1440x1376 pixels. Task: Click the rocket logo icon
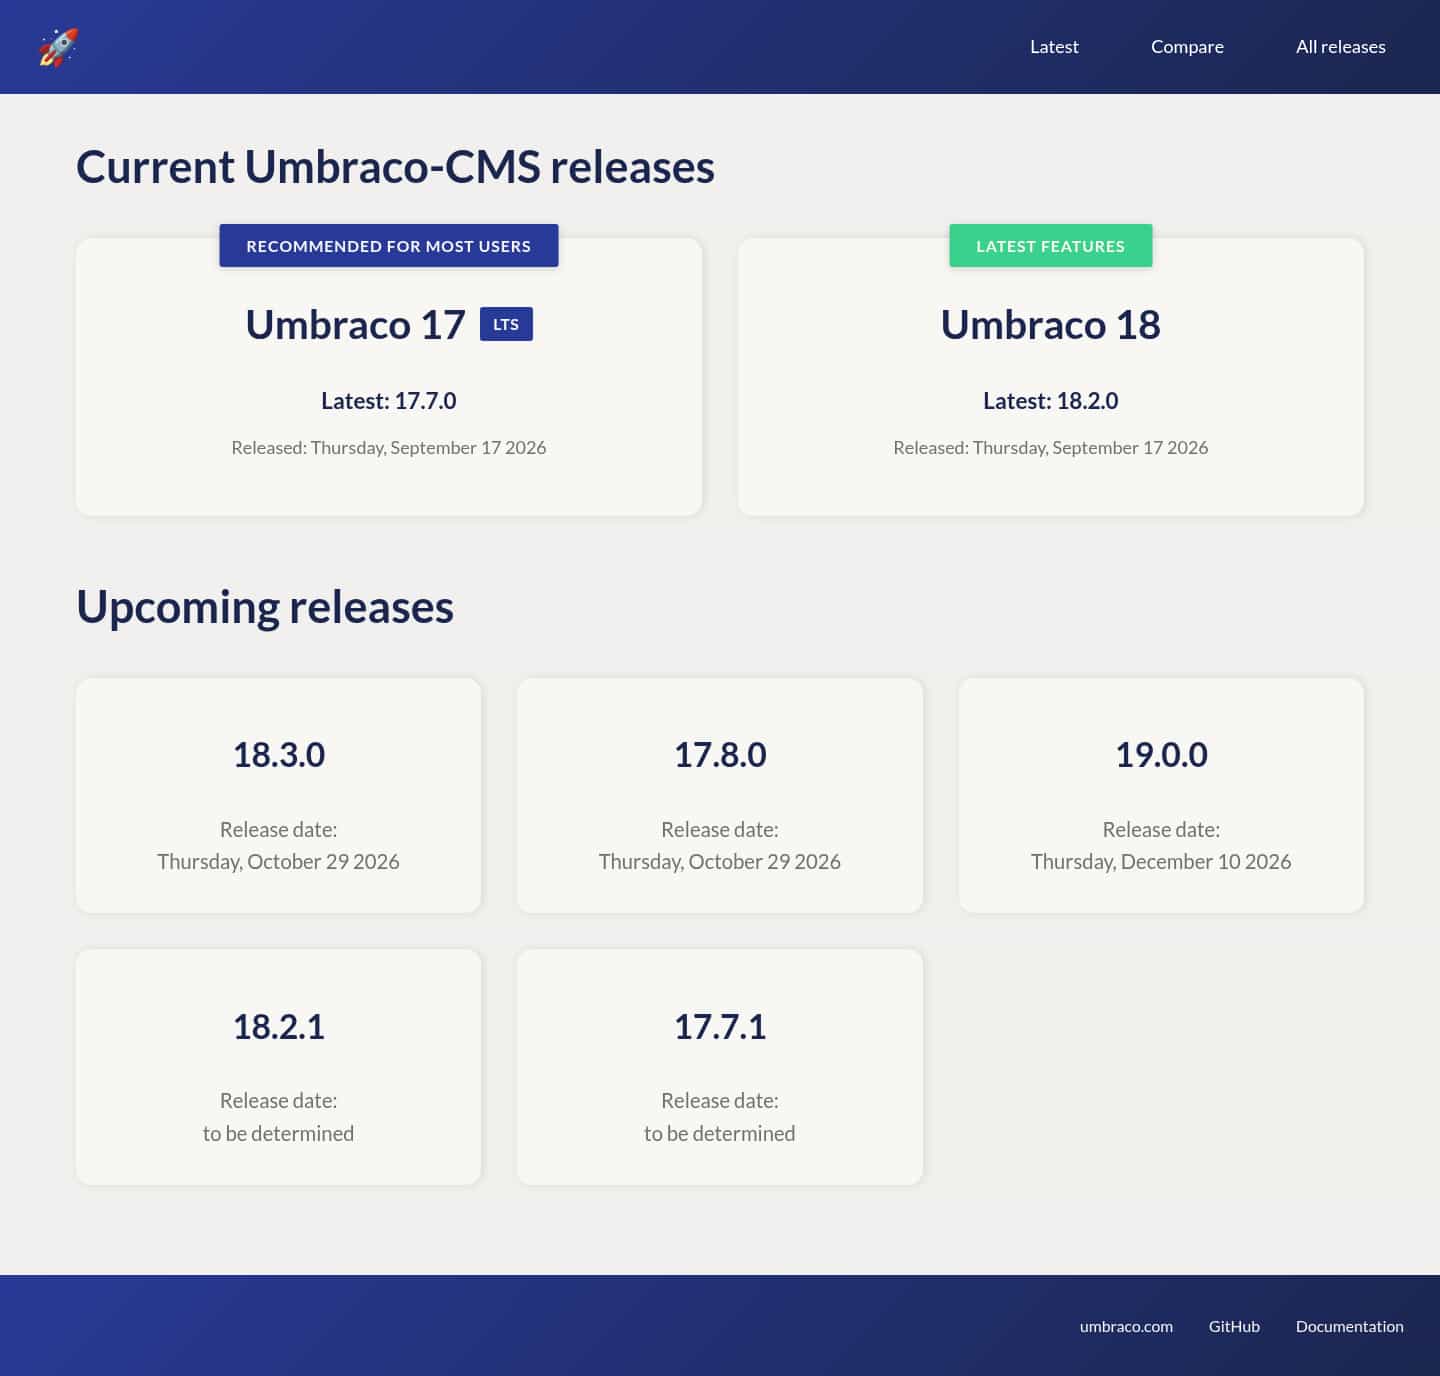pos(58,47)
